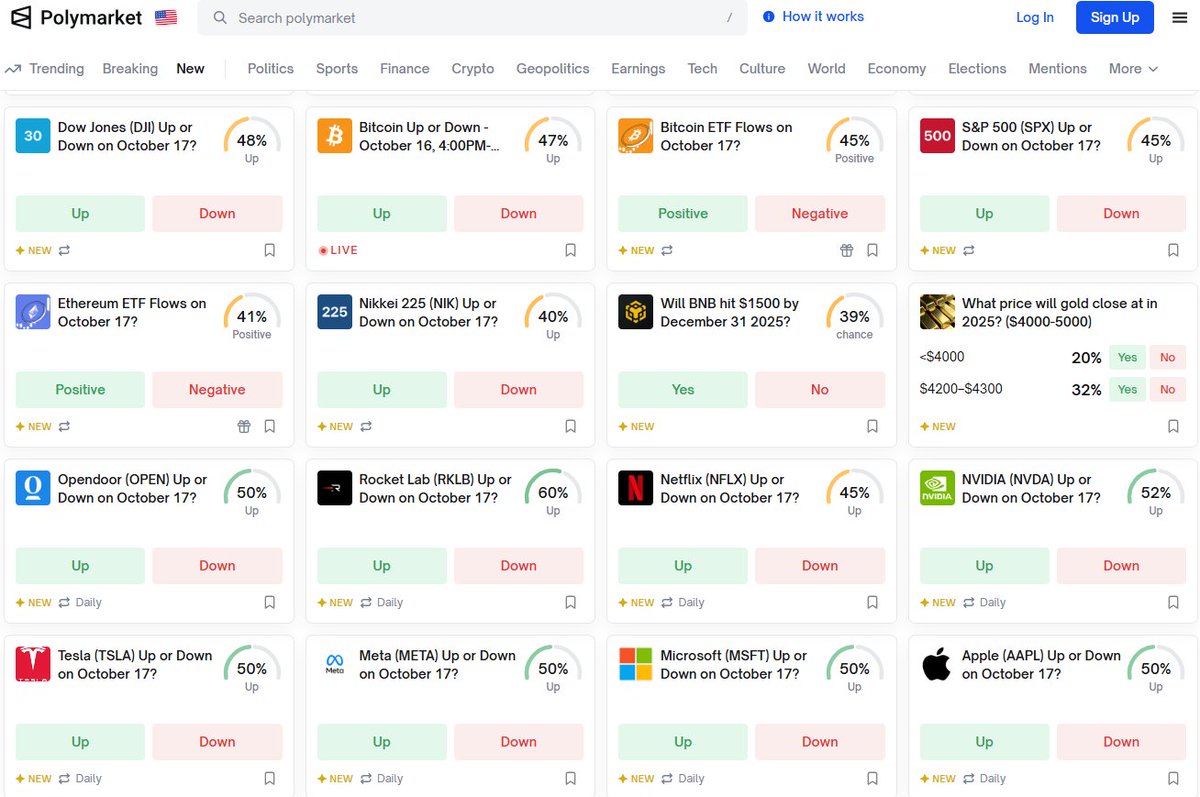This screenshot has width=1200, height=797.
Task: Open the Trending tab
Action: click(45, 68)
